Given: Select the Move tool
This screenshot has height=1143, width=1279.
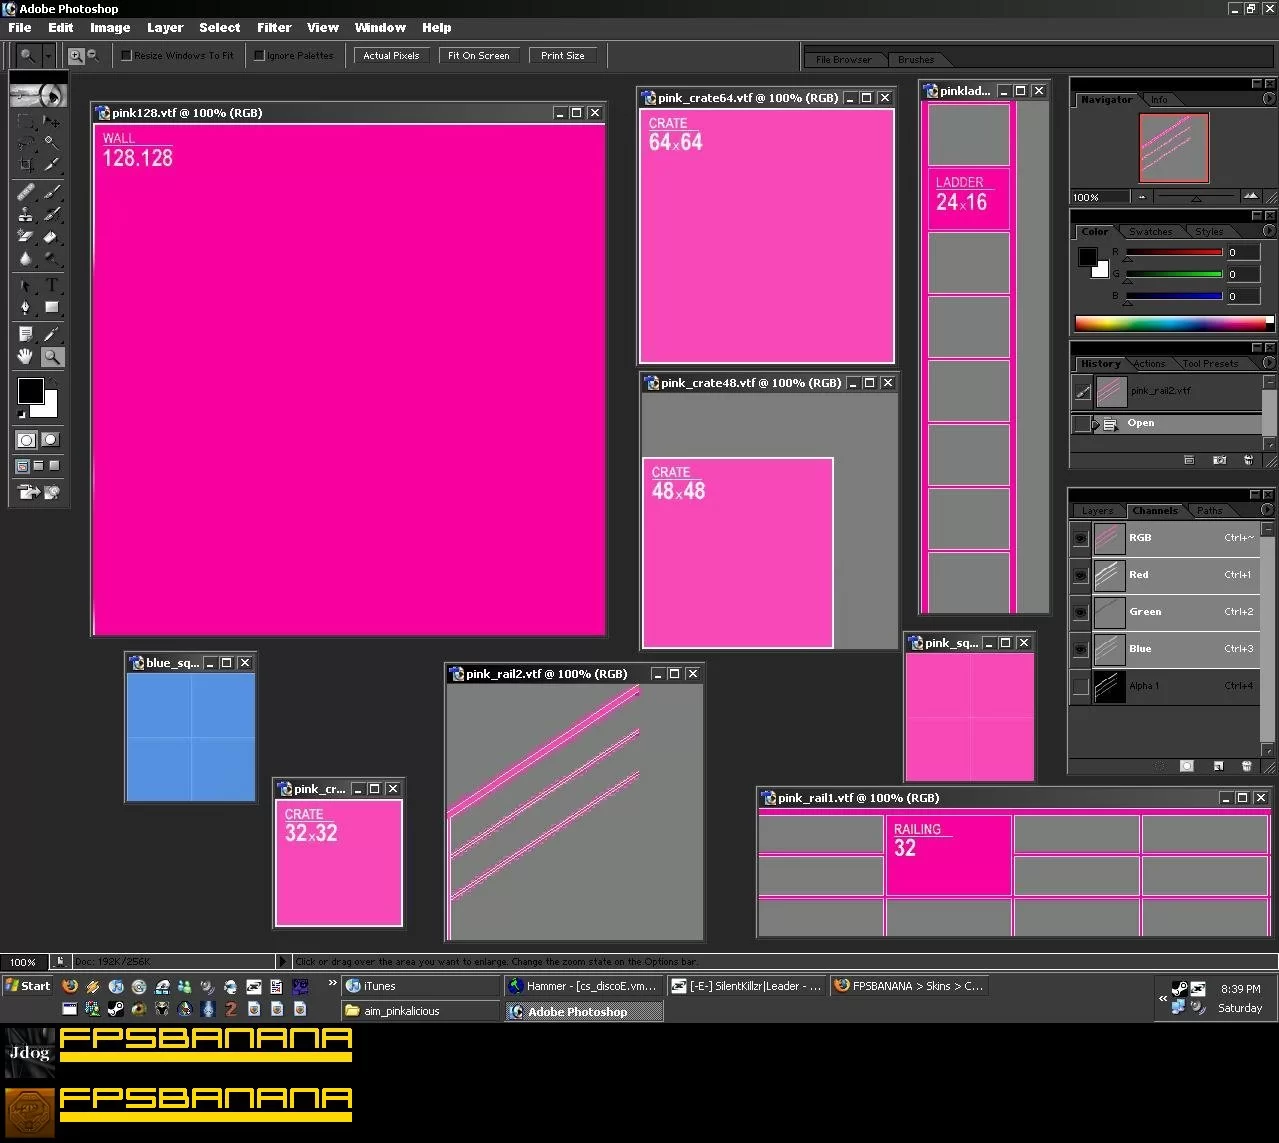Looking at the screenshot, I should click(51, 121).
